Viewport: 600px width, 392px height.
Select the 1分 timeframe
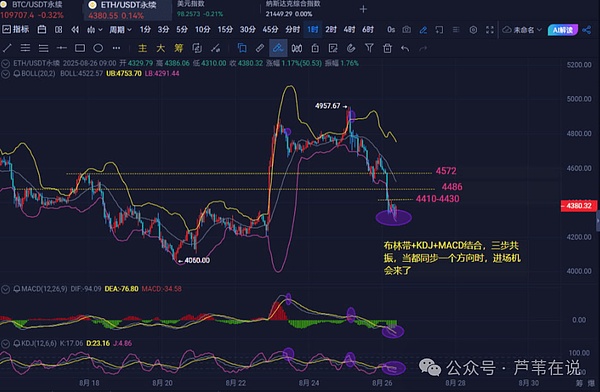145,29
